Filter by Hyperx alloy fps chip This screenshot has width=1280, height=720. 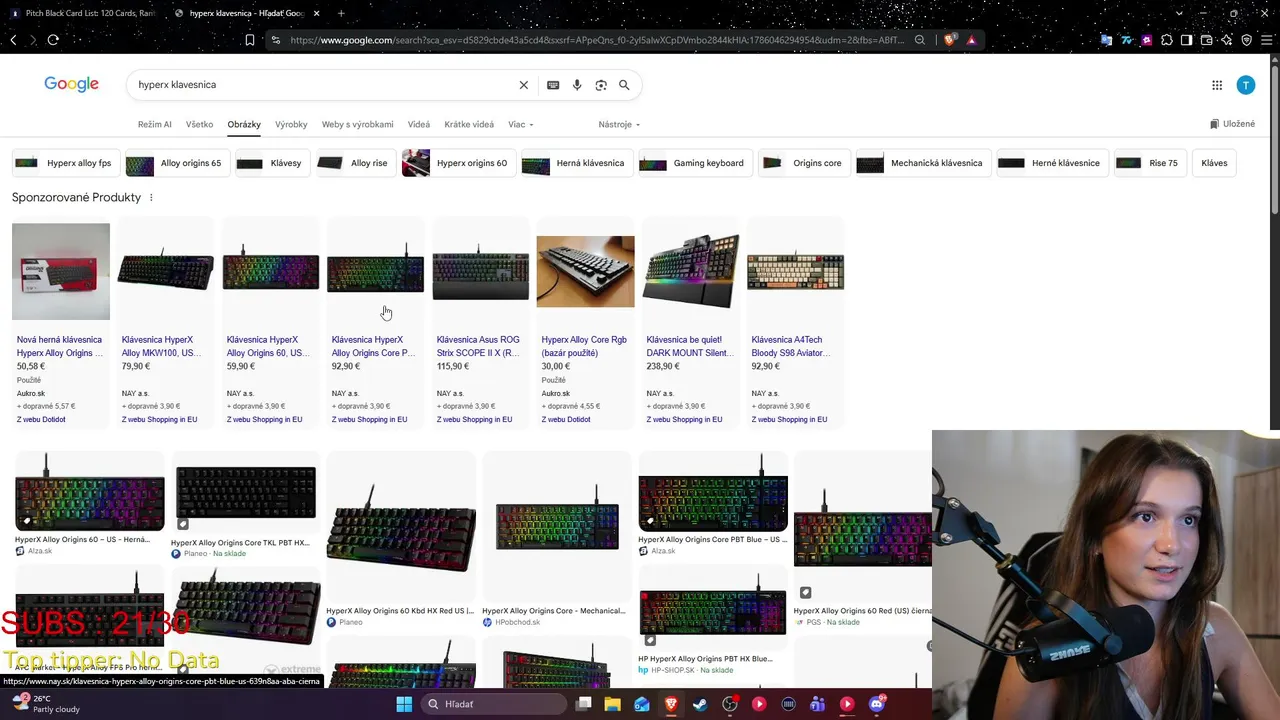coord(65,163)
